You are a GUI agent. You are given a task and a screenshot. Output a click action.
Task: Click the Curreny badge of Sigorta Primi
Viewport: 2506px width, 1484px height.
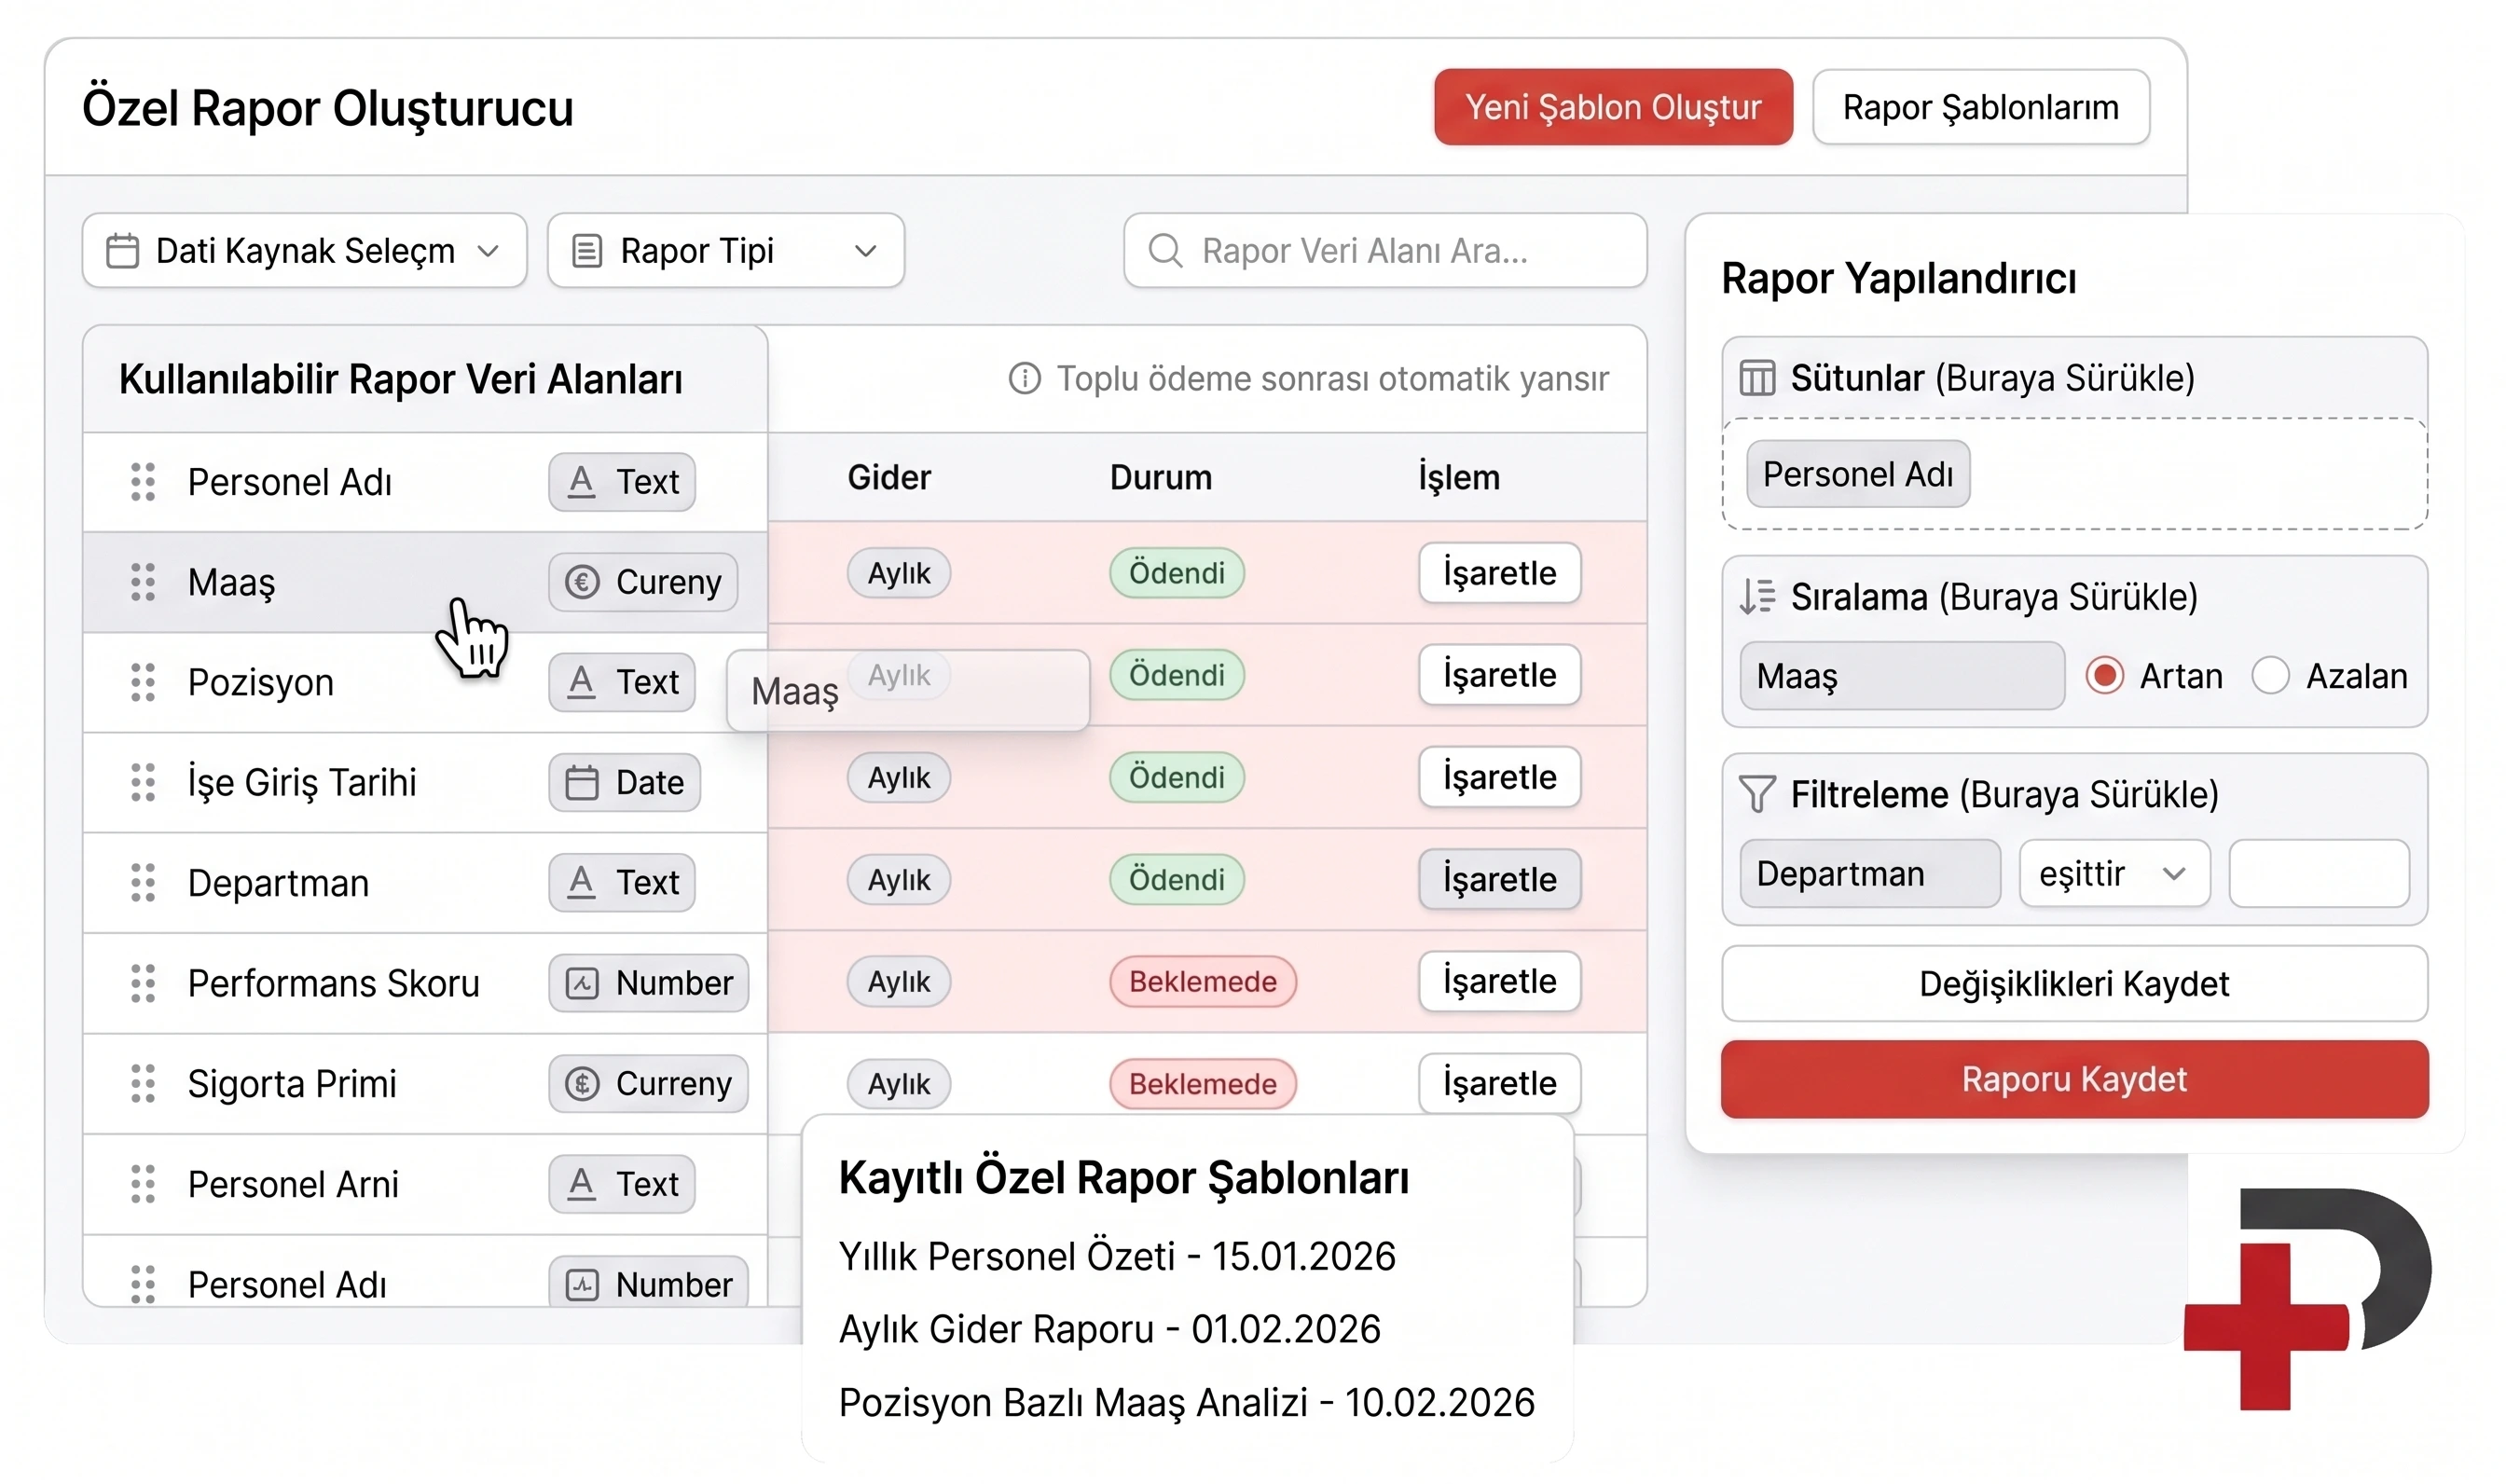tap(648, 1083)
